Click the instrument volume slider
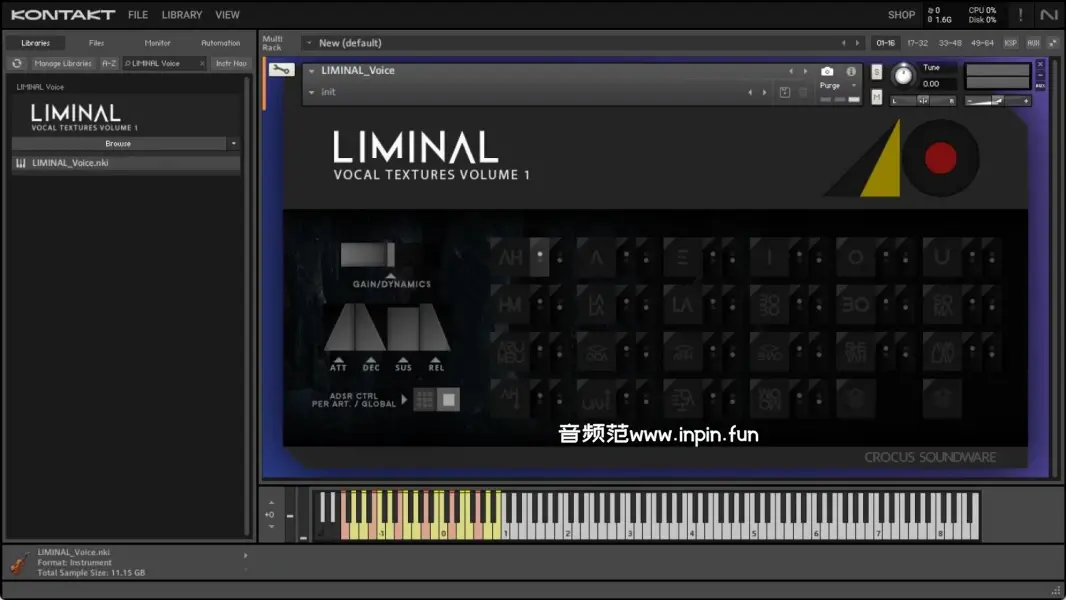 coord(997,101)
